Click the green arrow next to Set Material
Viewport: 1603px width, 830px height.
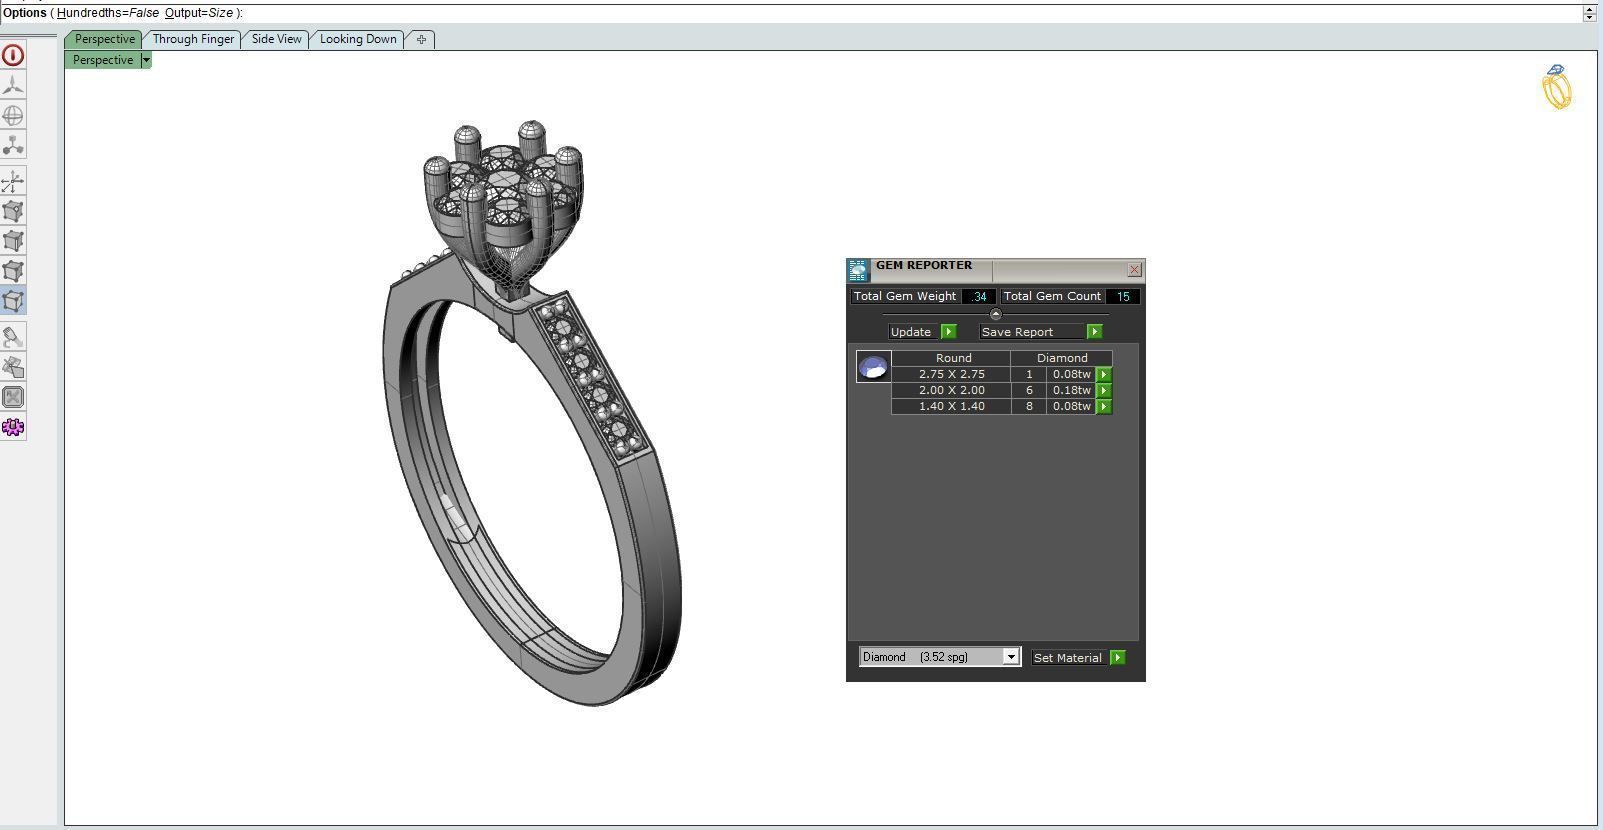tap(1118, 658)
